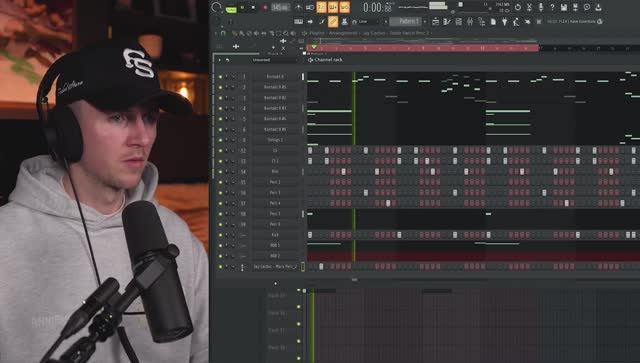Mute the Kick channel with its green LED

(220, 235)
